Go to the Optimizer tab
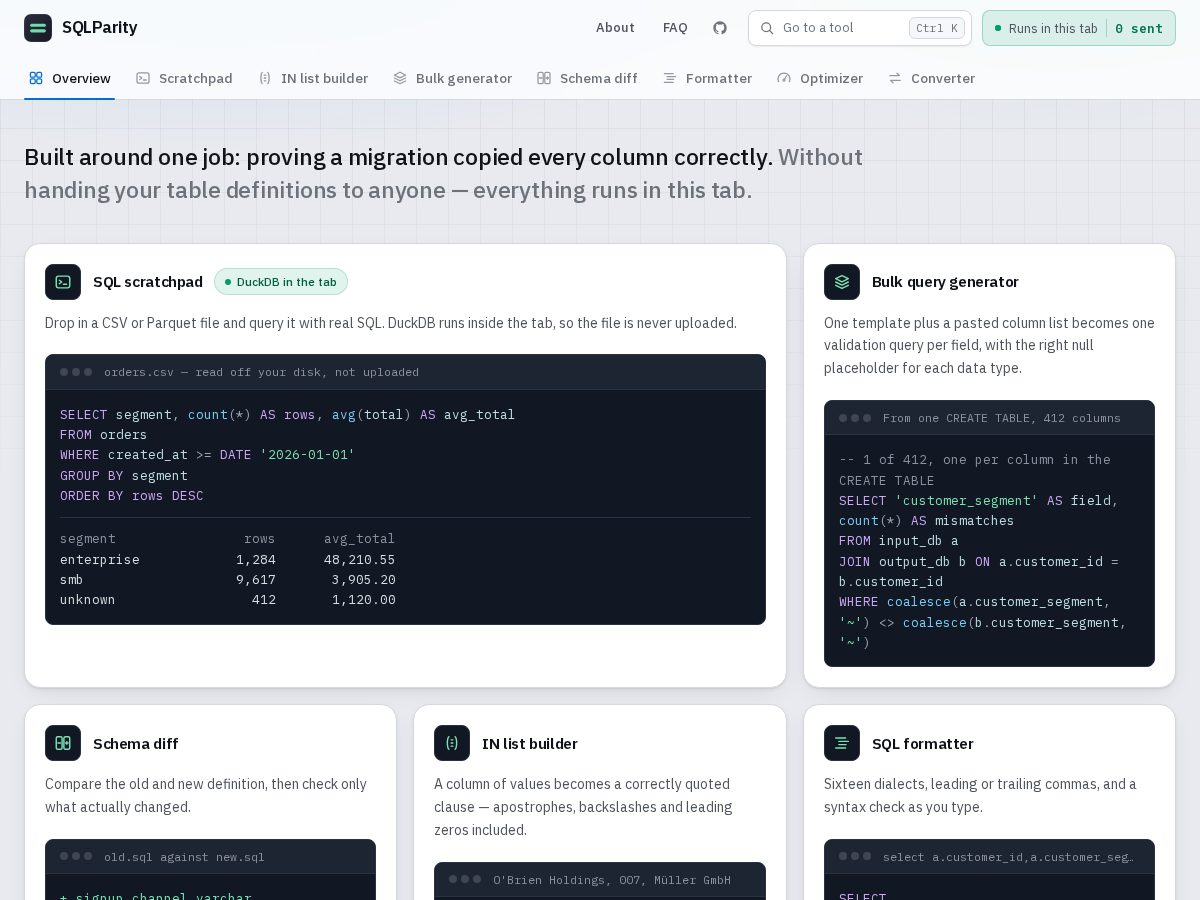Image resolution: width=1200 pixels, height=900 pixels. point(820,78)
